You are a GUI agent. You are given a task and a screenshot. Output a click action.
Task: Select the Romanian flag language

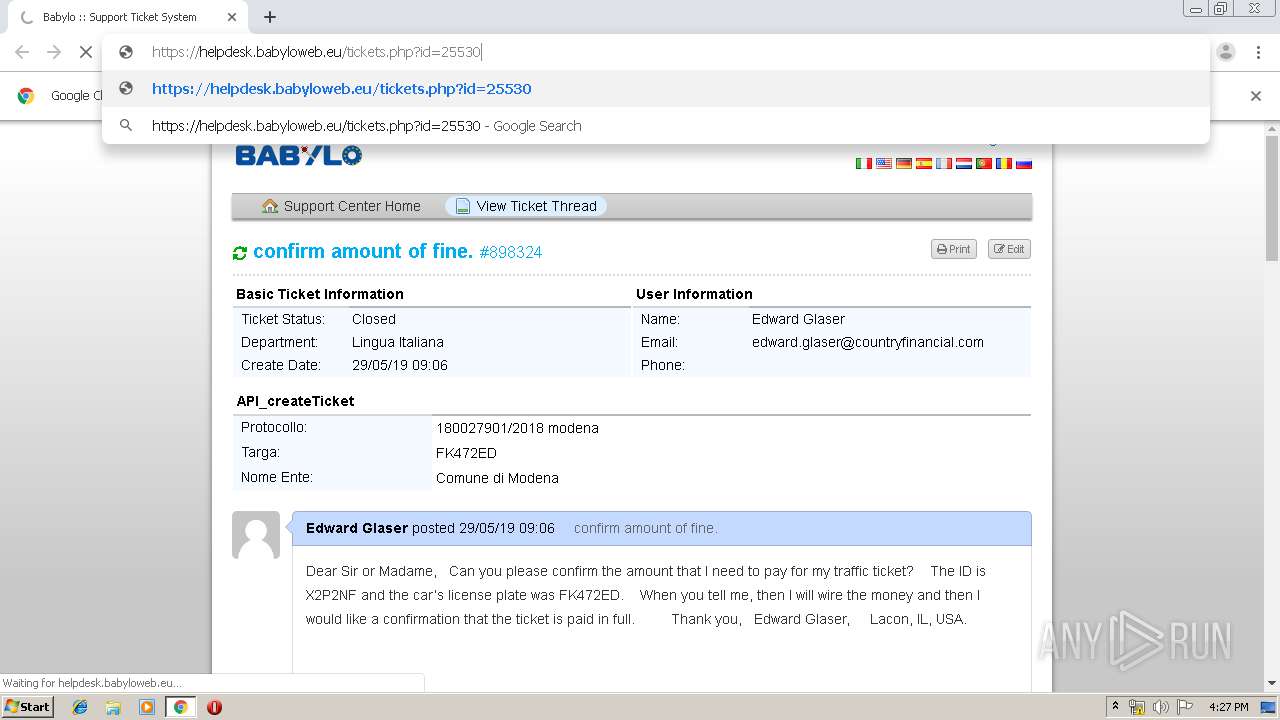point(1004,163)
